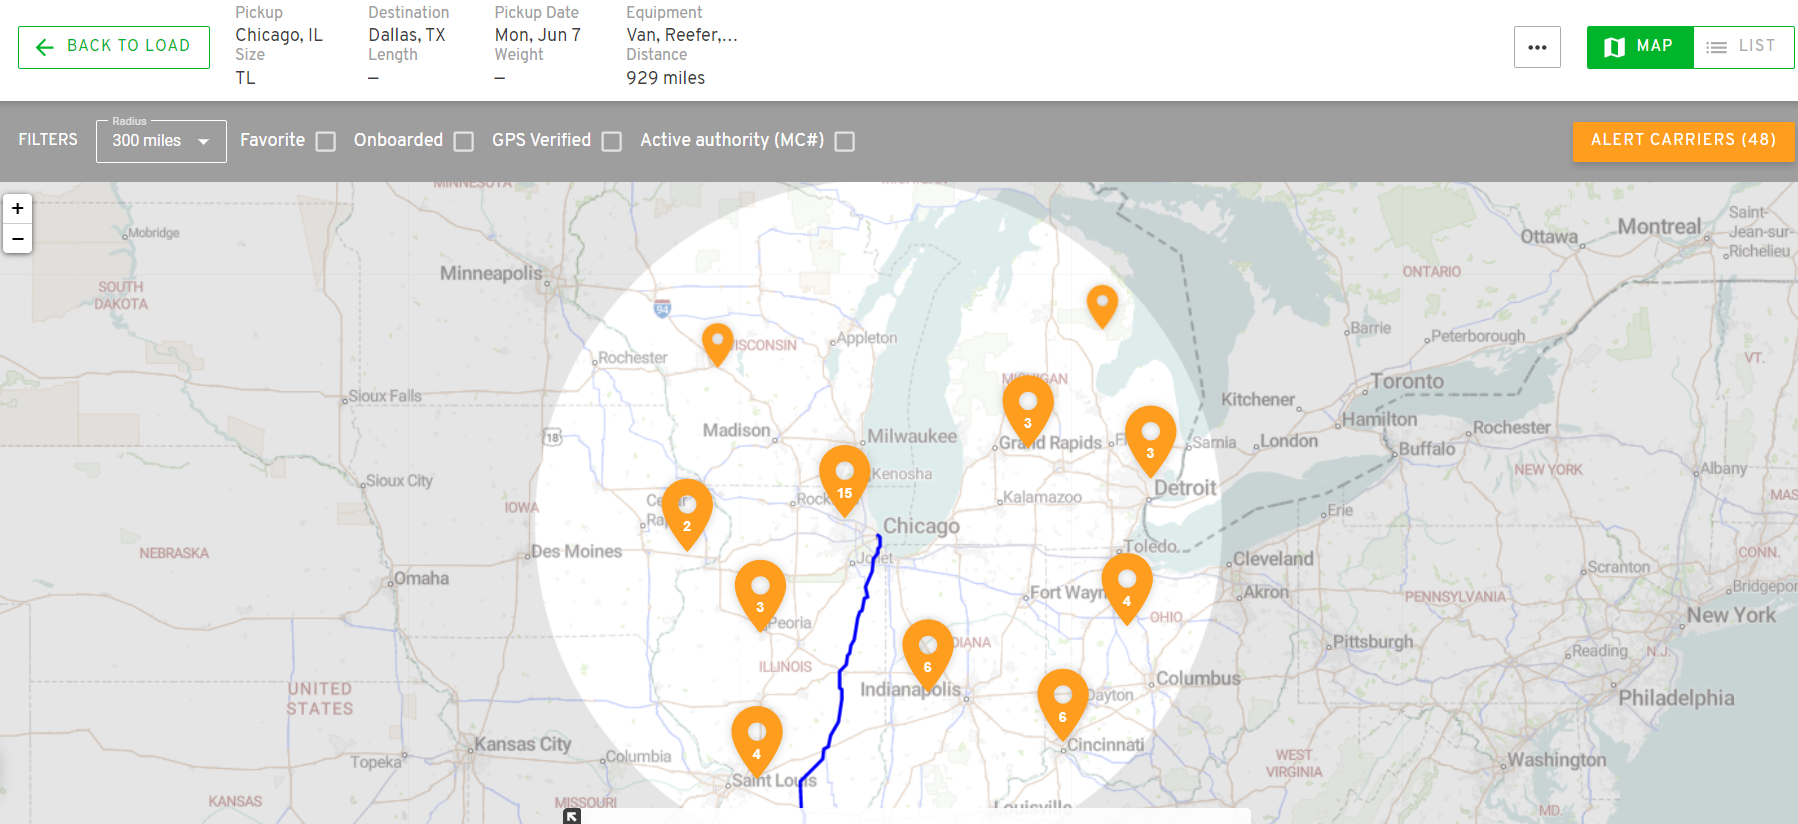Click the 3-carrier pin at Grand Rapids
1798x824 pixels.
pos(1028,410)
